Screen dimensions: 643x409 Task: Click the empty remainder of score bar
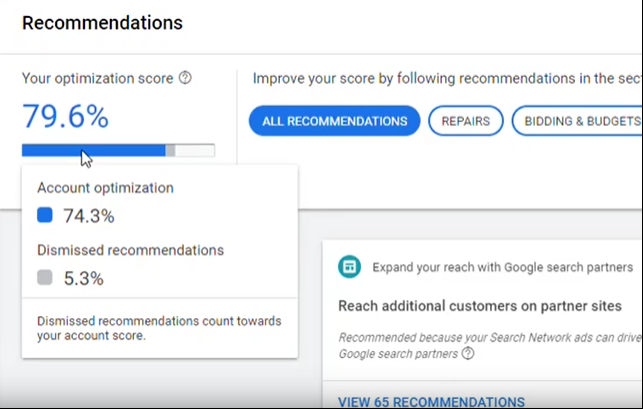pos(195,151)
